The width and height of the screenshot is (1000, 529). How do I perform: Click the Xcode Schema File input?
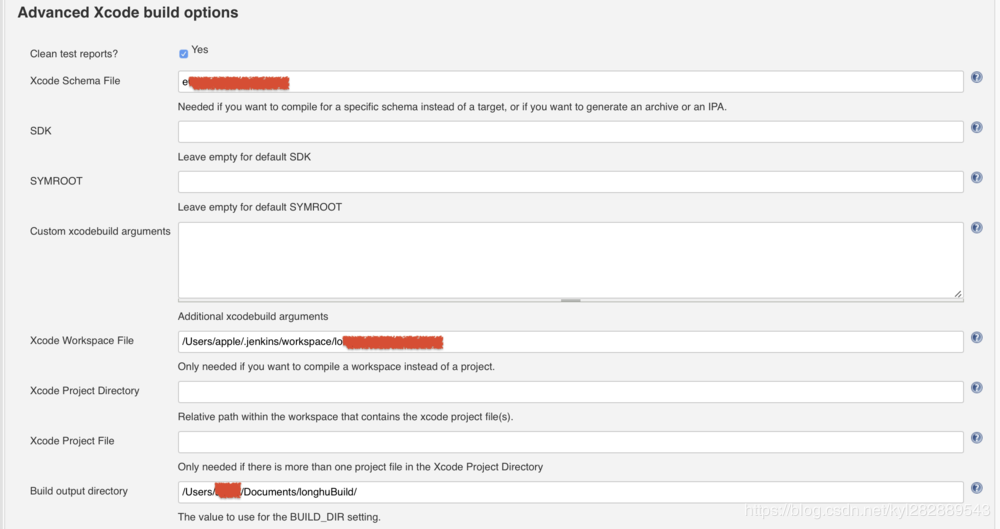pyautogui.click(x=571, y=82)
